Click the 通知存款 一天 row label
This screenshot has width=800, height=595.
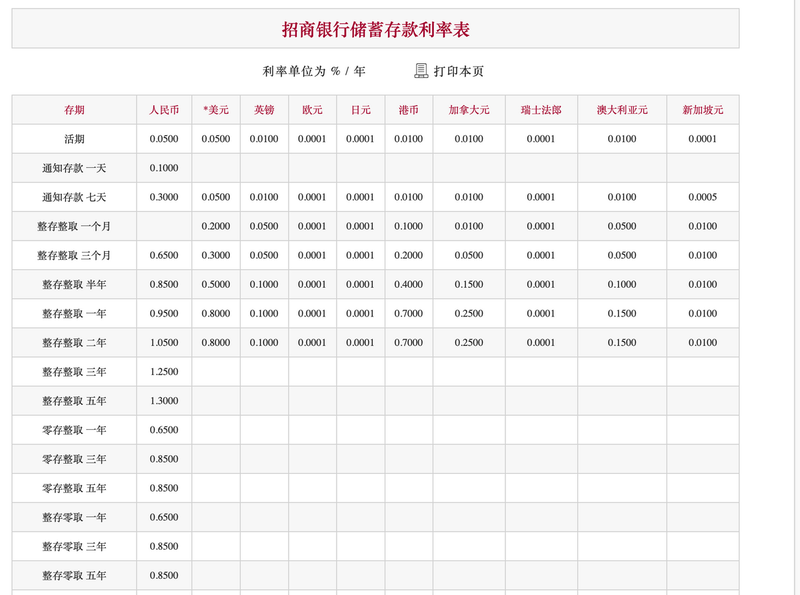point(74,168)
